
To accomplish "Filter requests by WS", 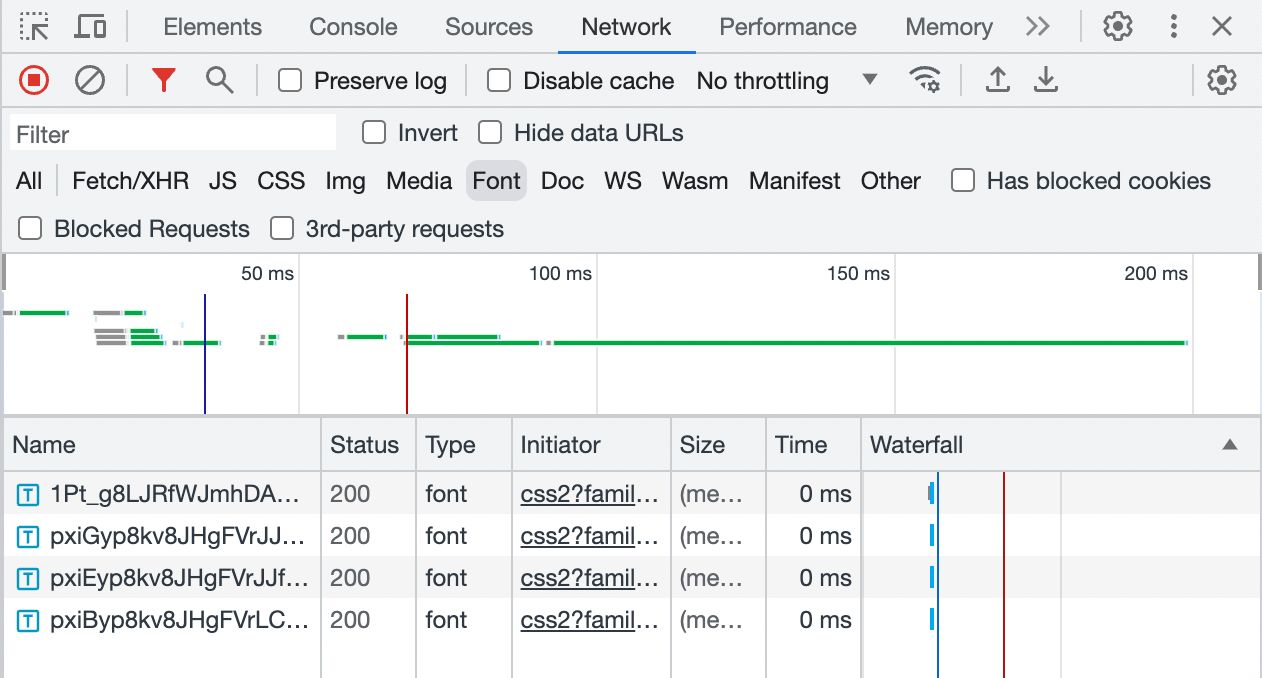I will pyautogui.click(x=622, y=181).
